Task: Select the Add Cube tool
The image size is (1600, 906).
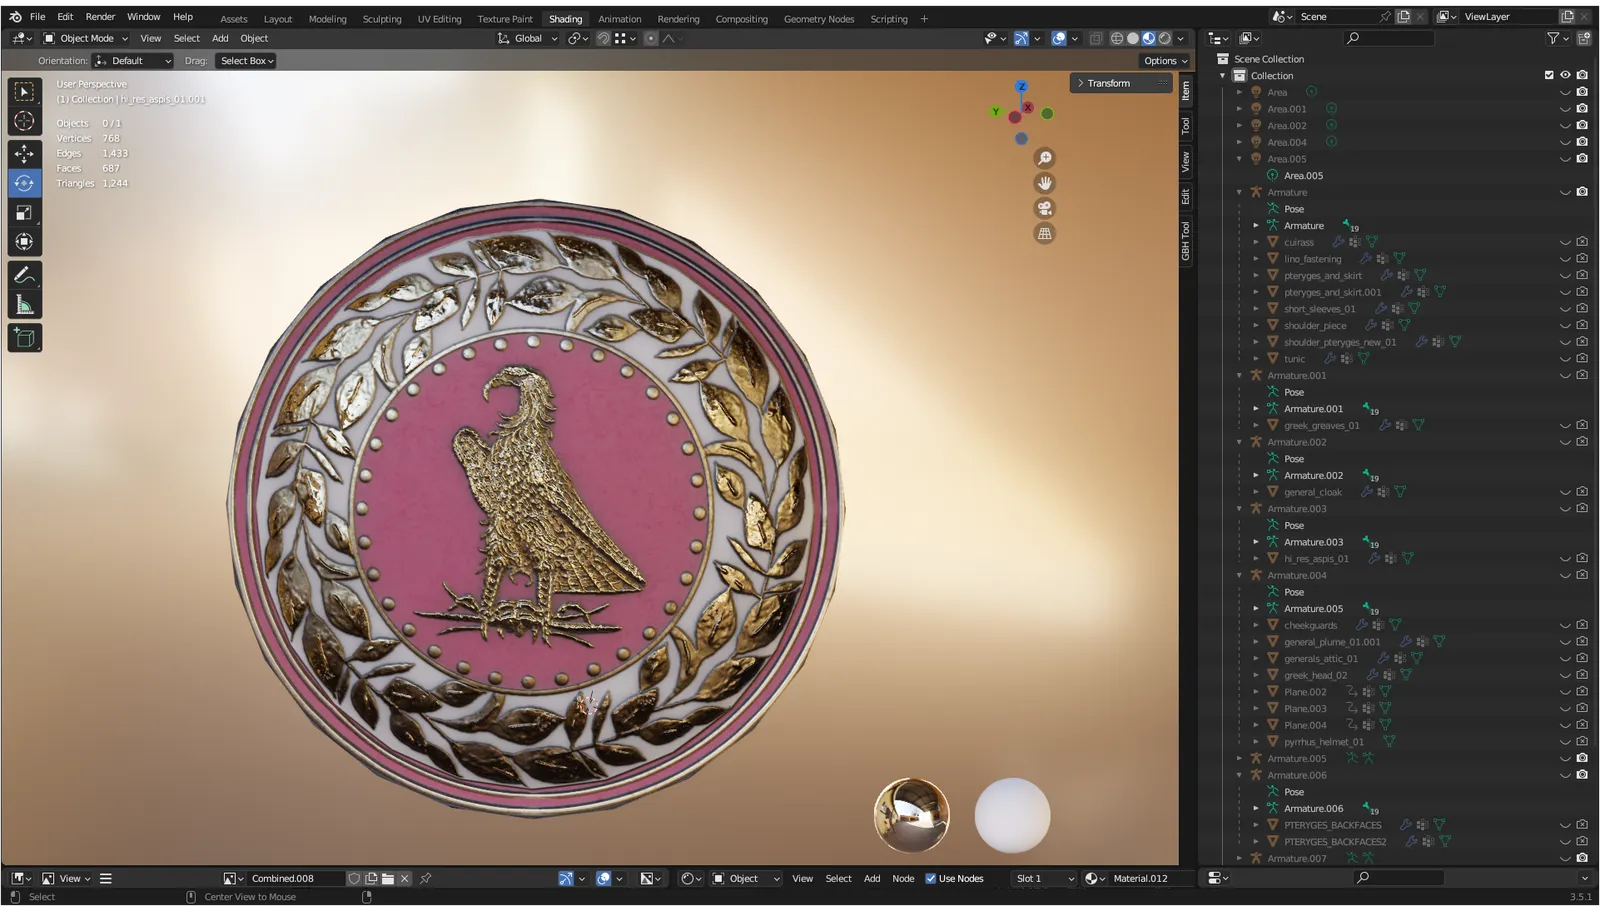Action: tap(24, 338)
